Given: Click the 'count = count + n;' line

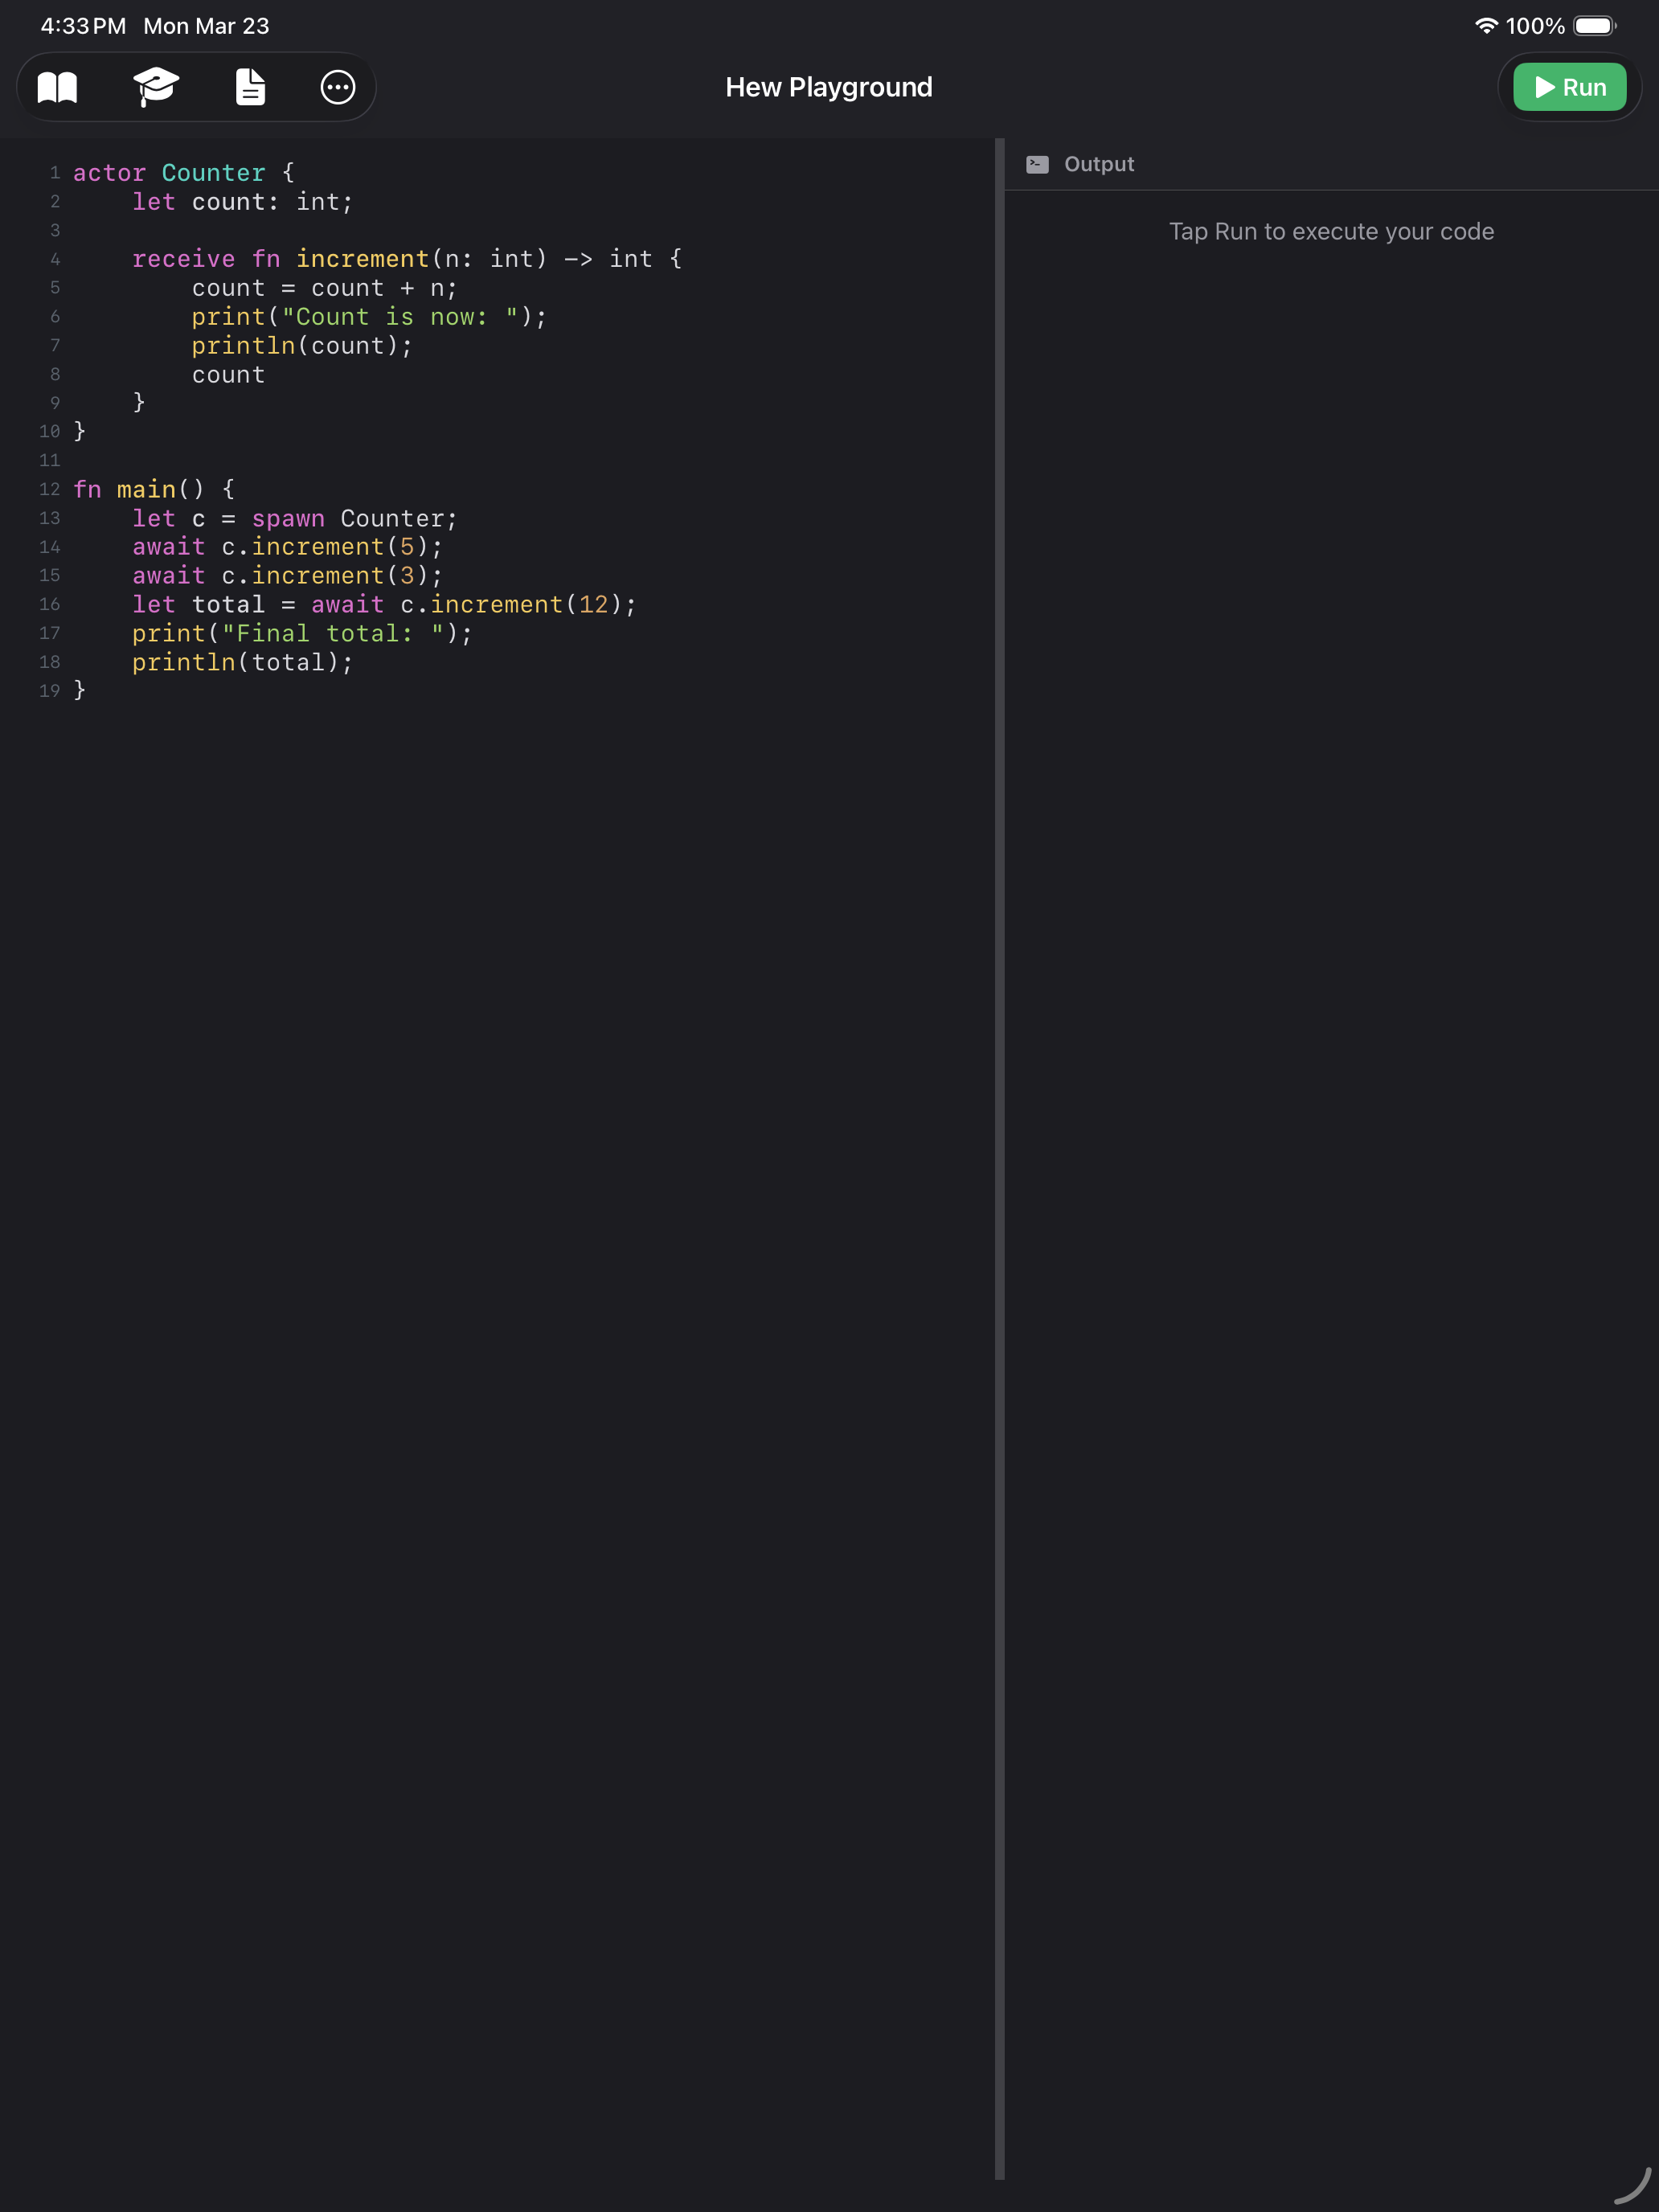Looking at the screenshot, I should point(325,289).
